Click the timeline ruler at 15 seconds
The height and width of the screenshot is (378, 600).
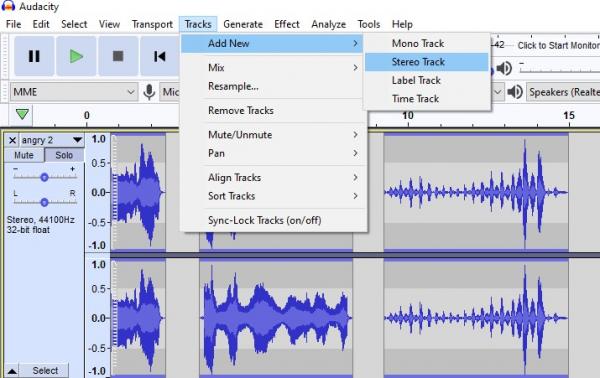(x=569, y=116)
